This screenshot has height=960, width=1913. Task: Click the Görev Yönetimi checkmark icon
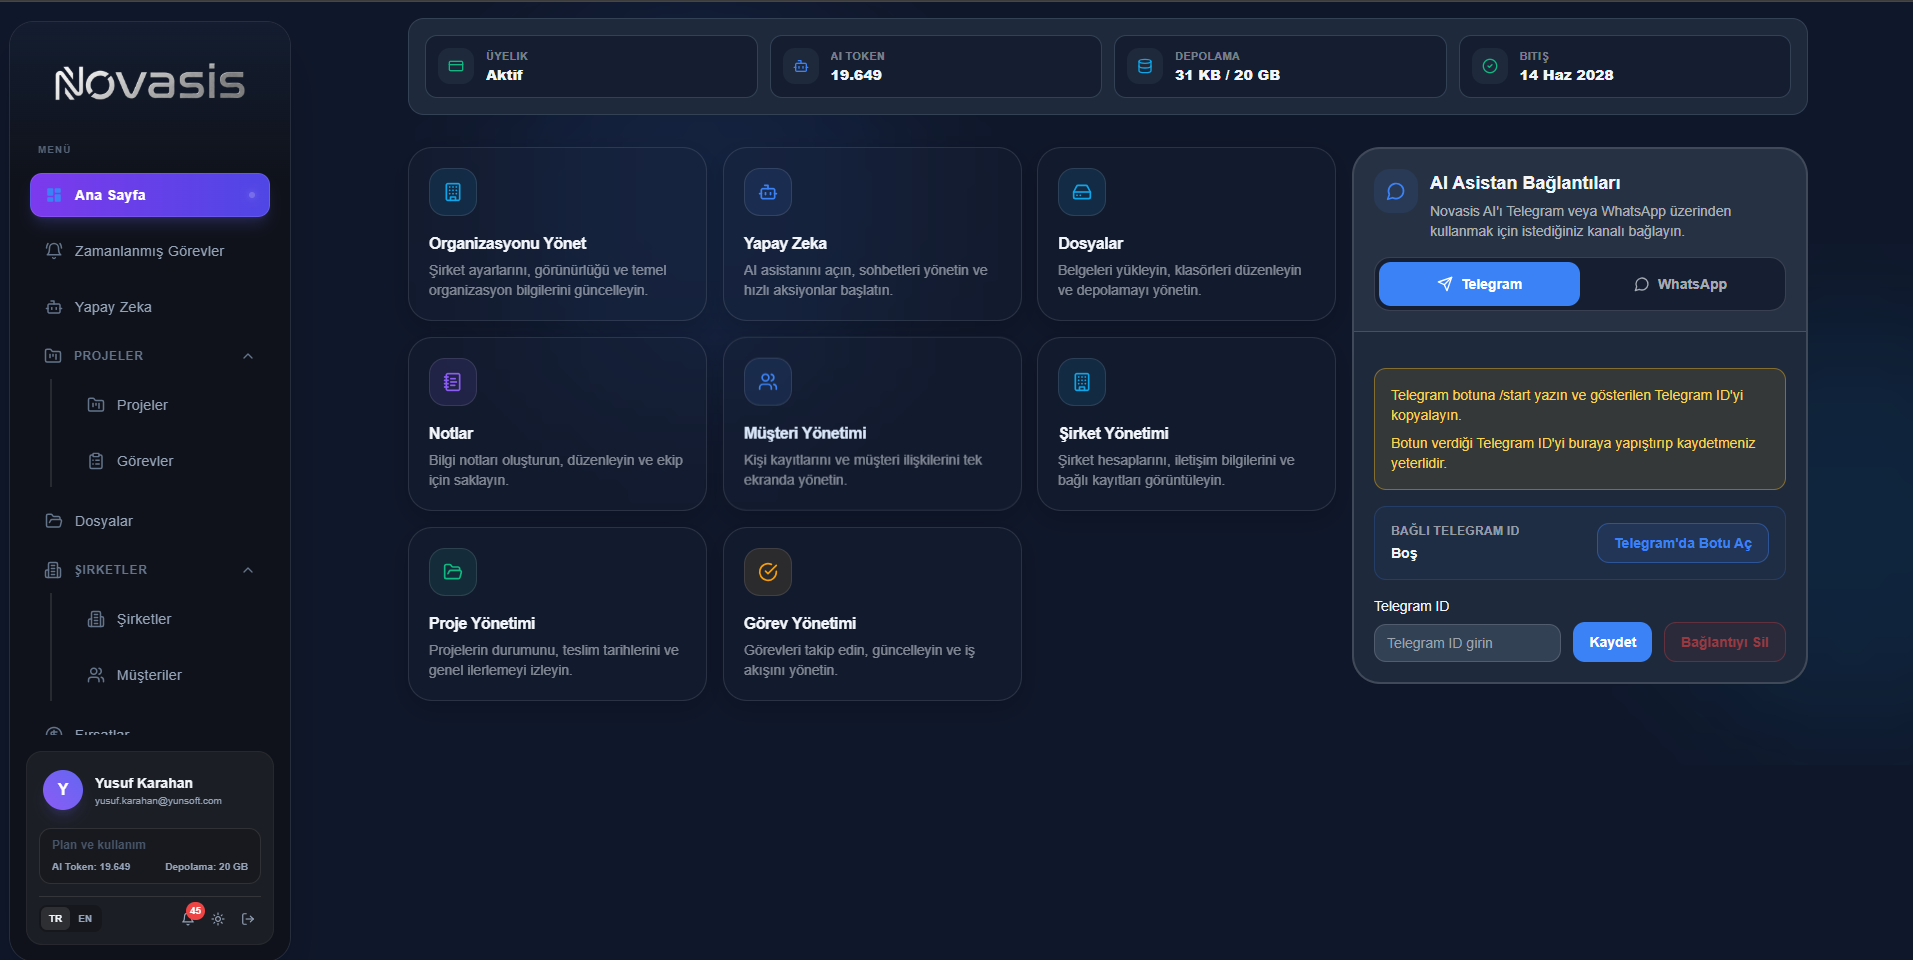point(768,572)
